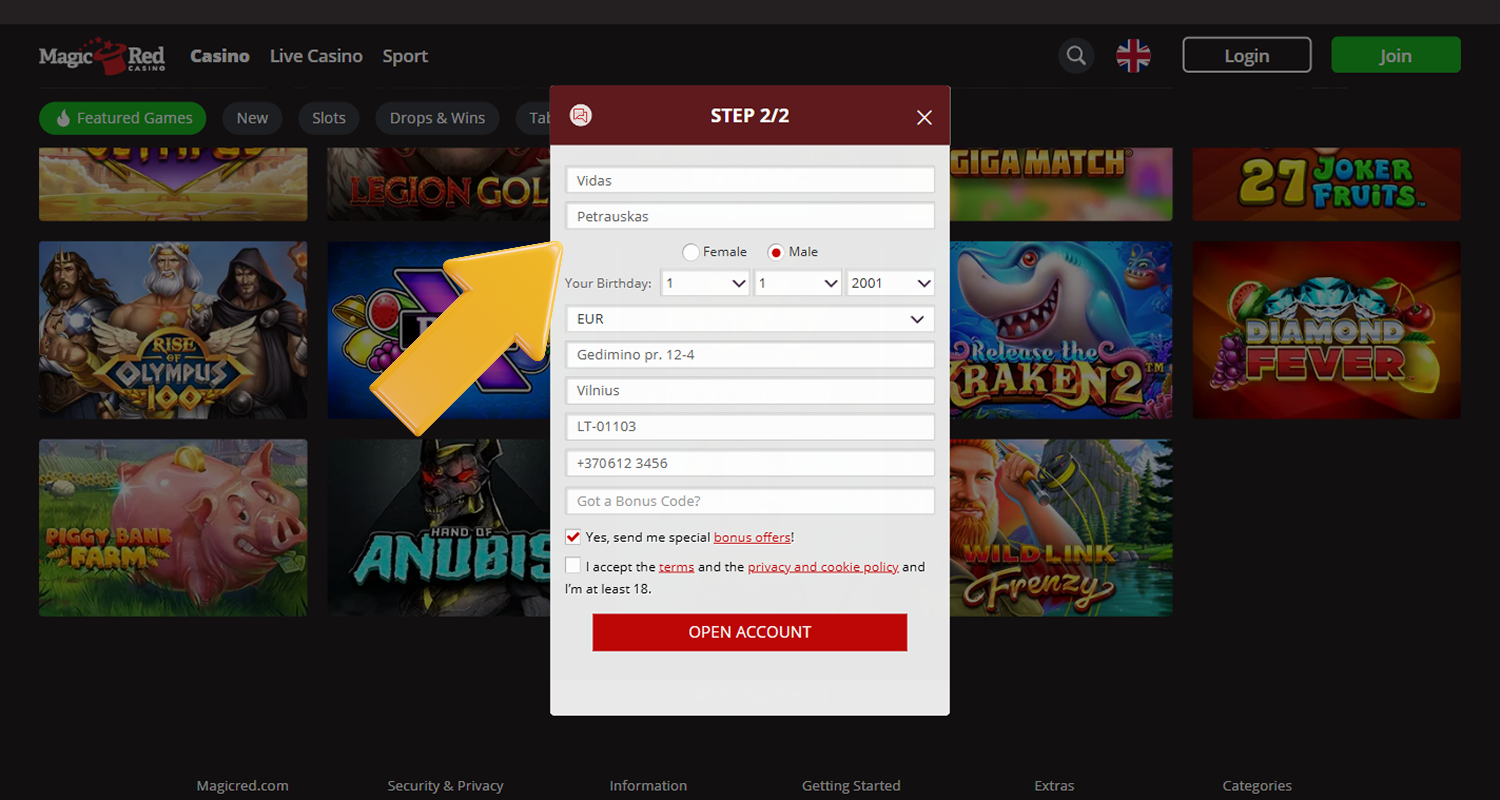Screen dimensions: 1500x800
Task: Open the 27 Joker Fruits game
Action: click(1327, 184)
